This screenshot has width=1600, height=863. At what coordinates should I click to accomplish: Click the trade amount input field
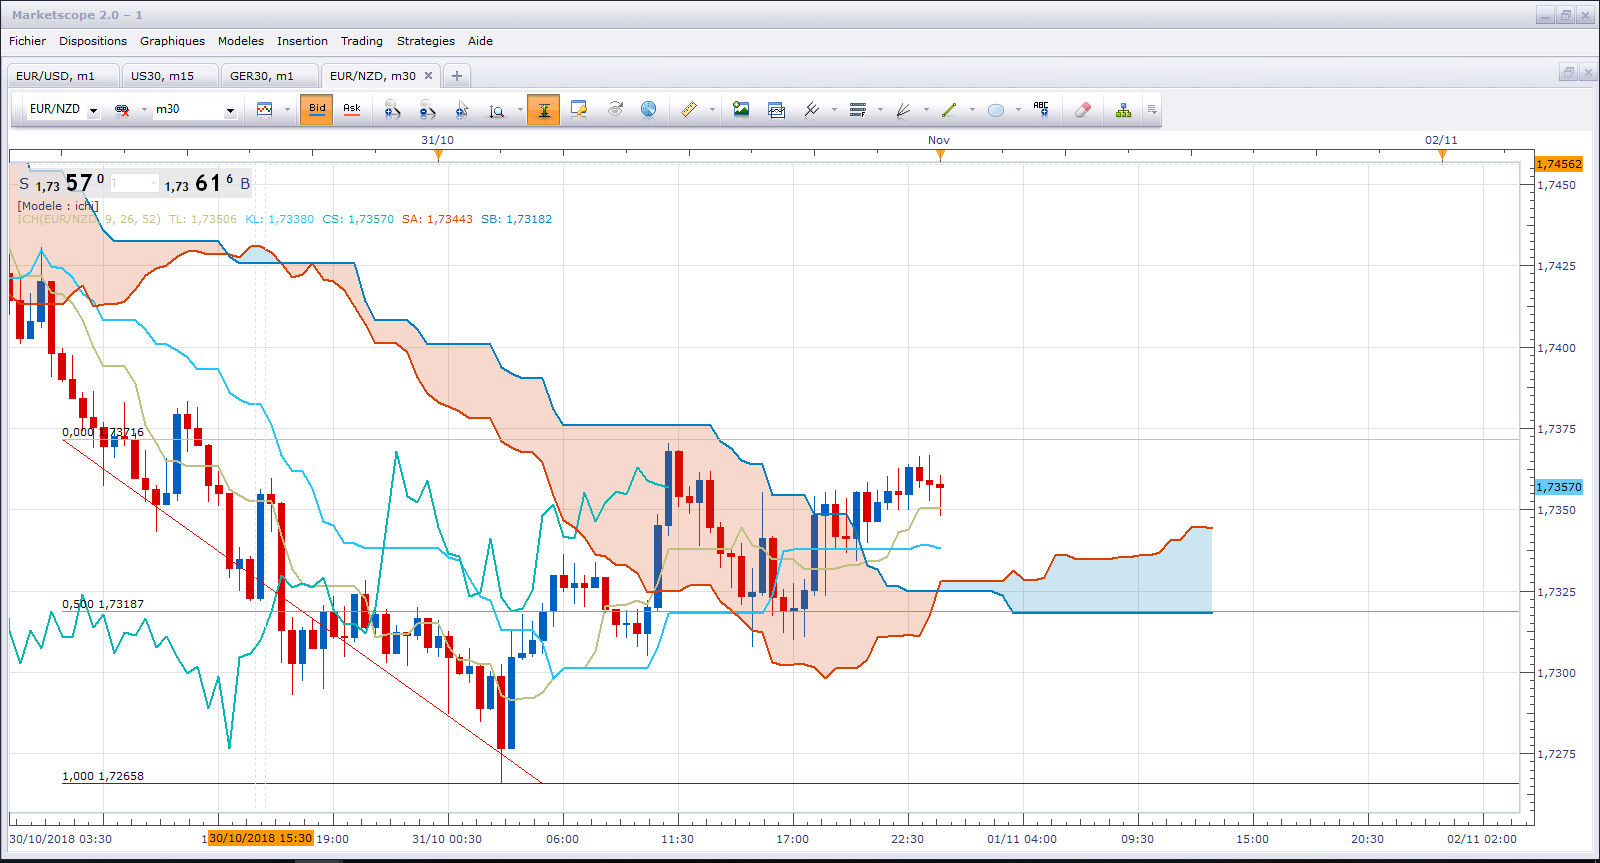[134, 183]
